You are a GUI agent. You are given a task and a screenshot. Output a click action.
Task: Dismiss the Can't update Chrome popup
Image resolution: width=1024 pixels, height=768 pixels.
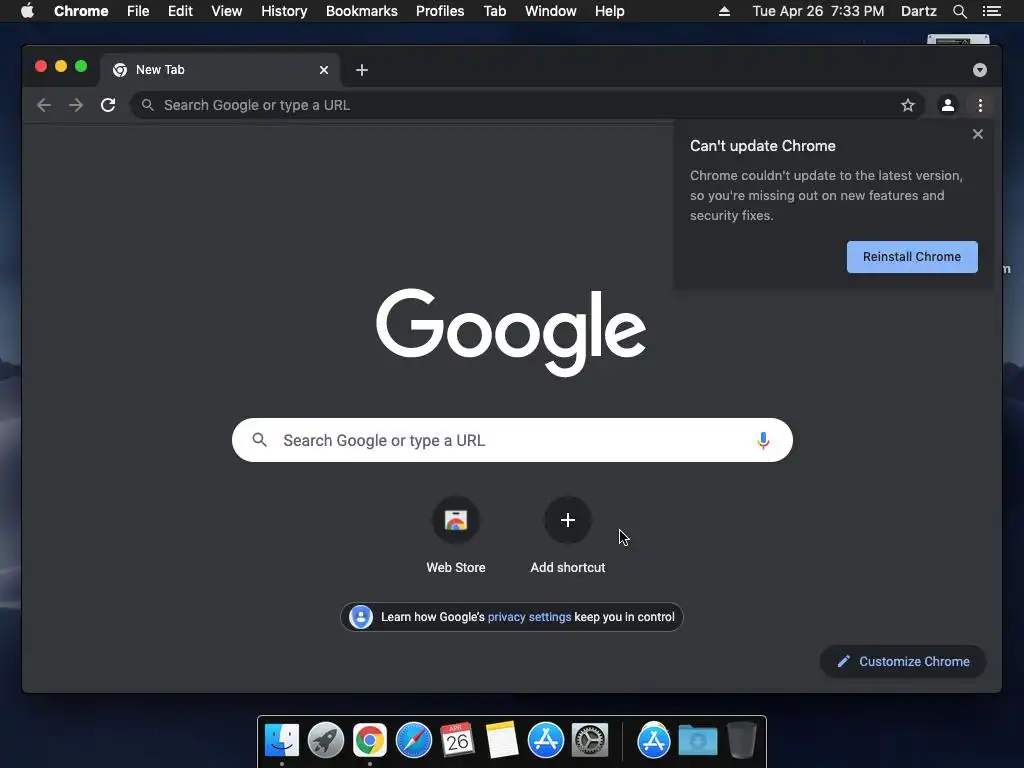(x=978, y=134)
